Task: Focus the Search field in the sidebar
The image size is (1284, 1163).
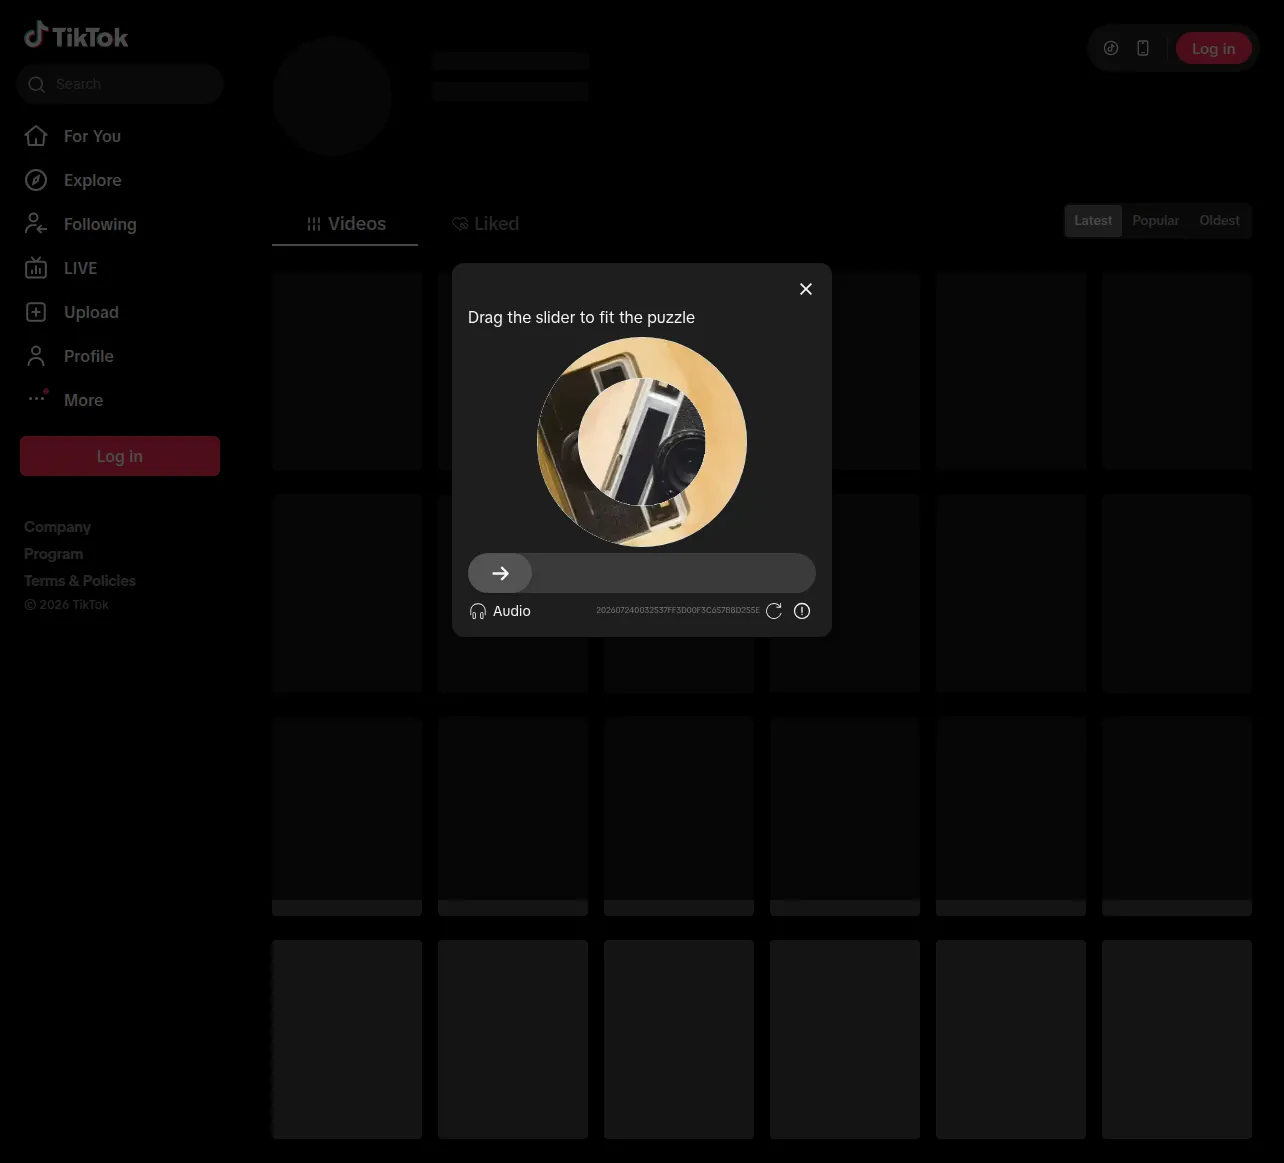Action: click(120, 84)
